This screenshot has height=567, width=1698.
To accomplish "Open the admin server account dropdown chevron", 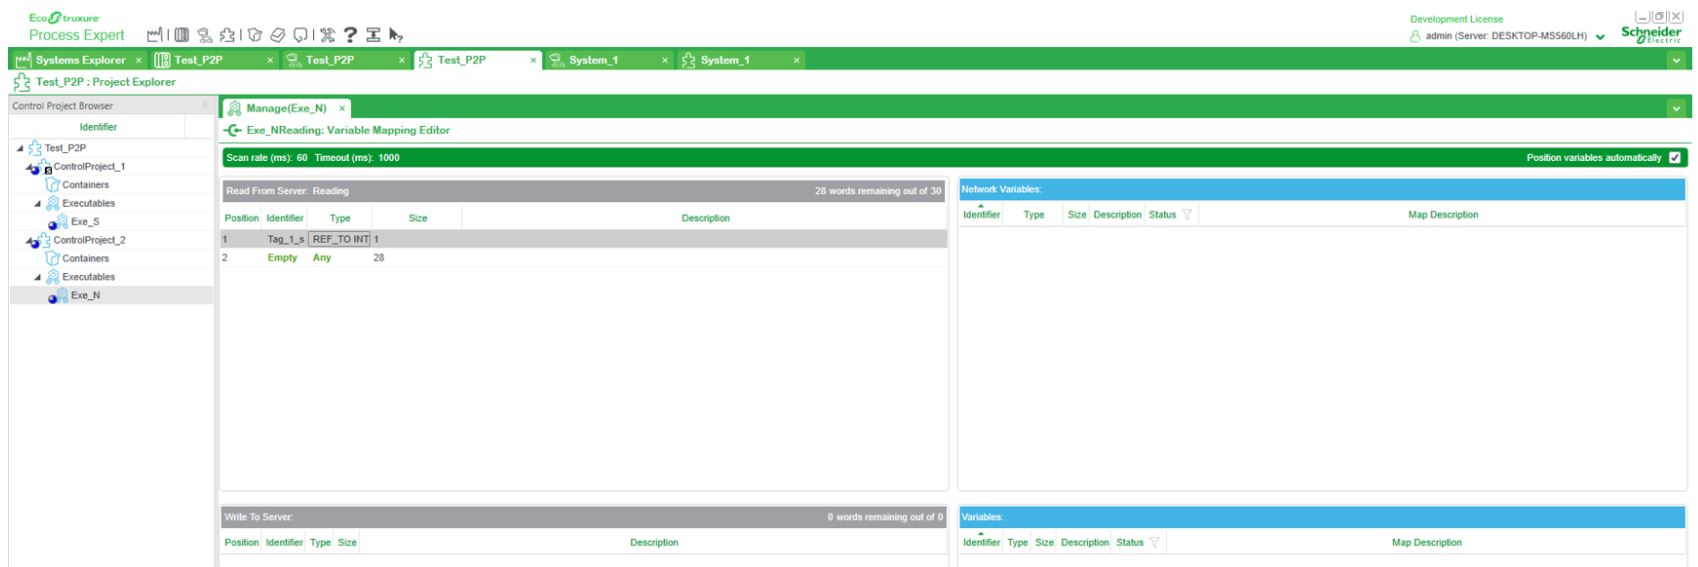I will (1600, 37).
